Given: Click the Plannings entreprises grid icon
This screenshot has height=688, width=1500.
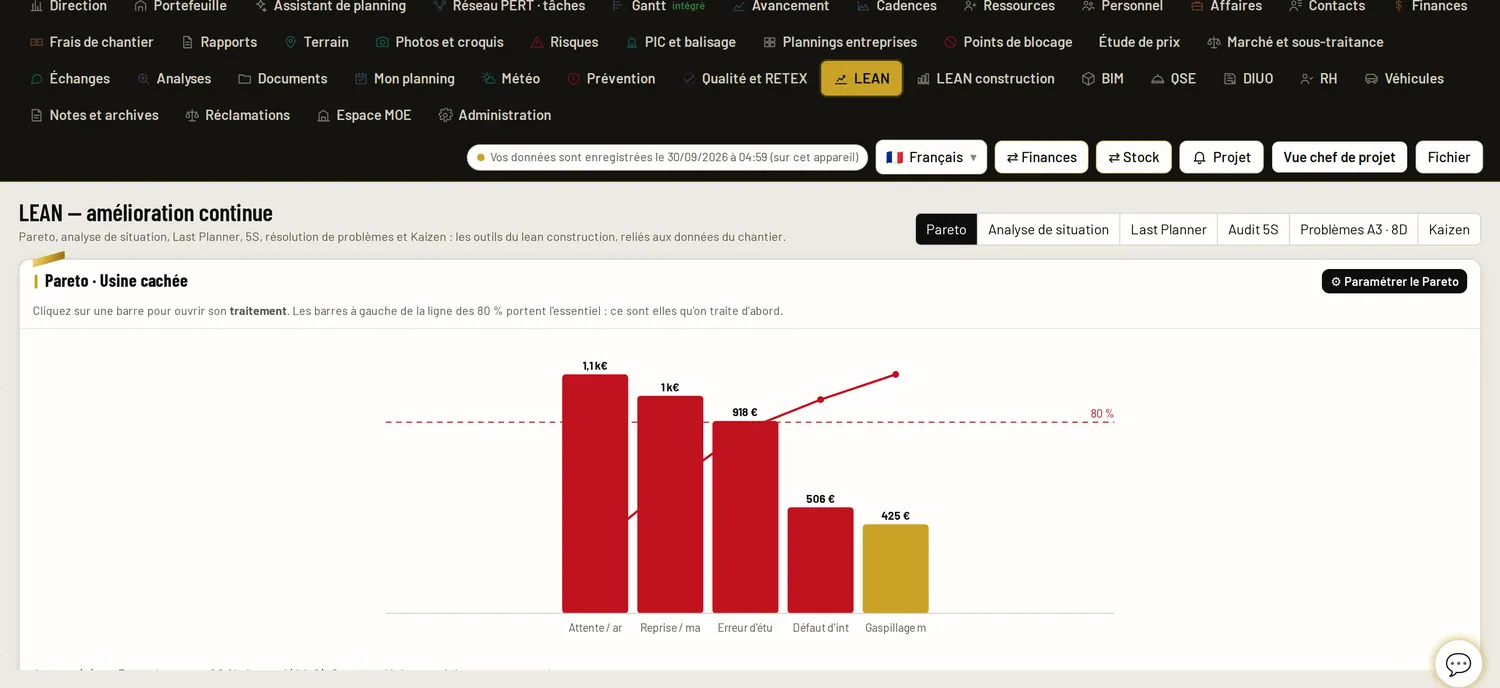Looking at the screenshot, I should click(x=770, y=42).
